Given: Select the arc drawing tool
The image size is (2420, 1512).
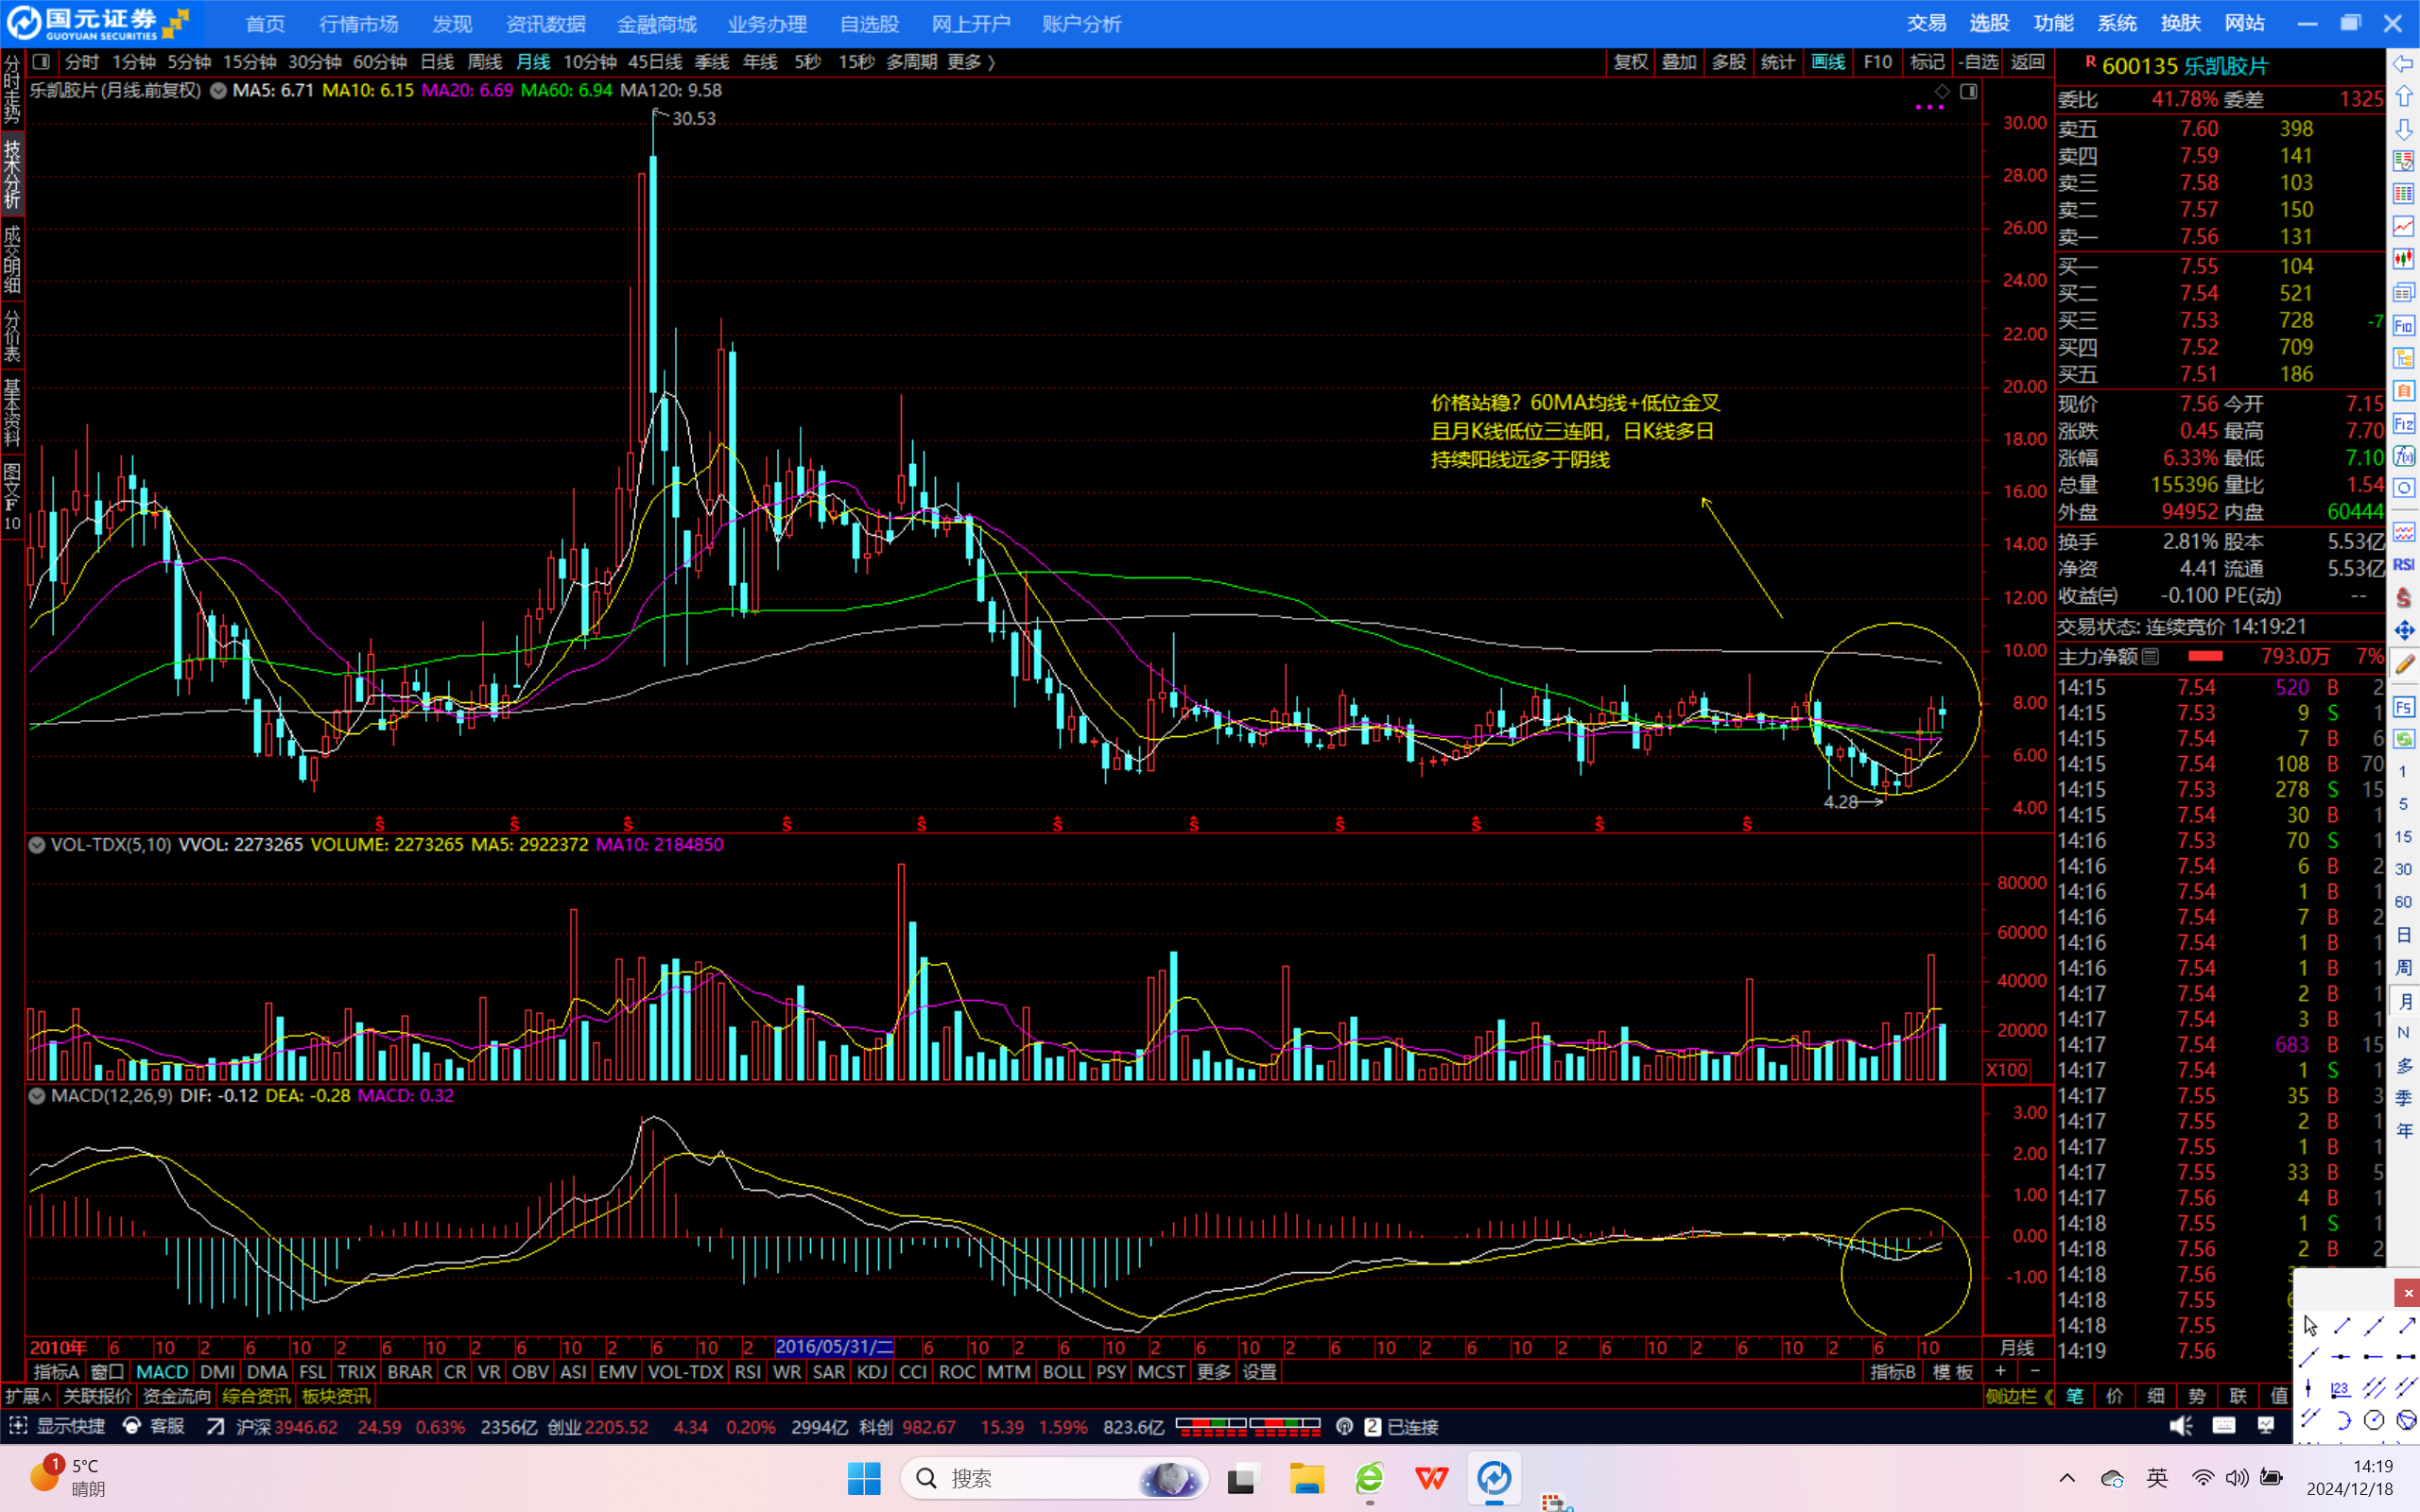Looking at the screenshot, I should point(2345,1421).
